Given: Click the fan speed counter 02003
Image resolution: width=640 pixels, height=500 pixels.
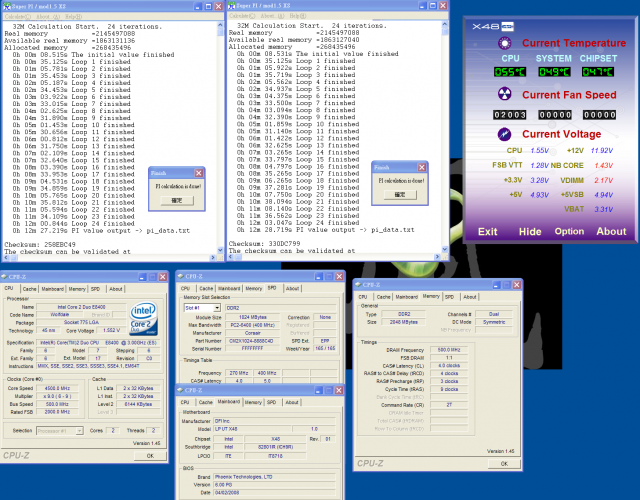Looking at the screenshot, I should pyautogui.click(x=510, y=115).
